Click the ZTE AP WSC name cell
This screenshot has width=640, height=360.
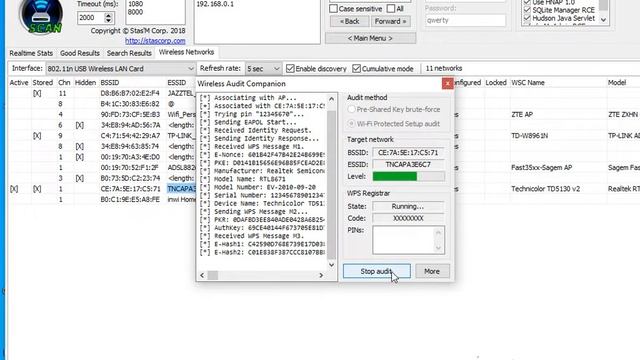coord(522,114)
